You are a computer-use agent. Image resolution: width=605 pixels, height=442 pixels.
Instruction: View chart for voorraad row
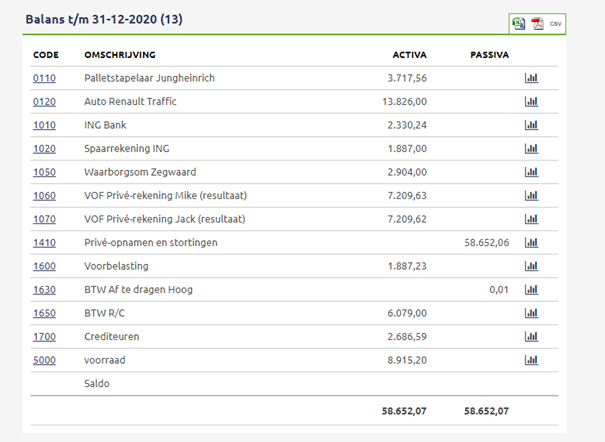click(531, 360)
